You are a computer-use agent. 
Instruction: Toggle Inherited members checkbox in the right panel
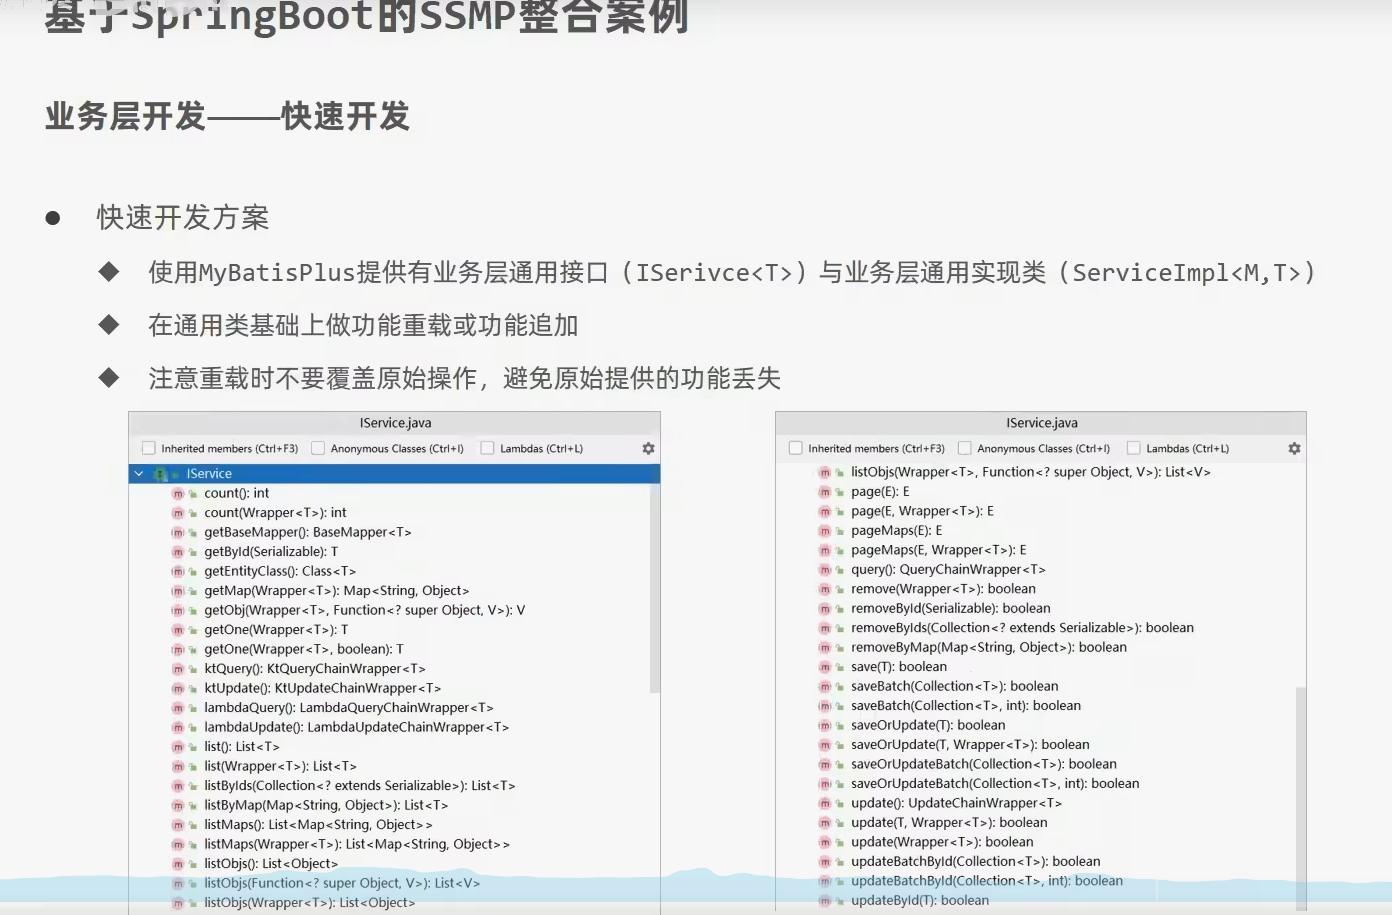[796, 449]
